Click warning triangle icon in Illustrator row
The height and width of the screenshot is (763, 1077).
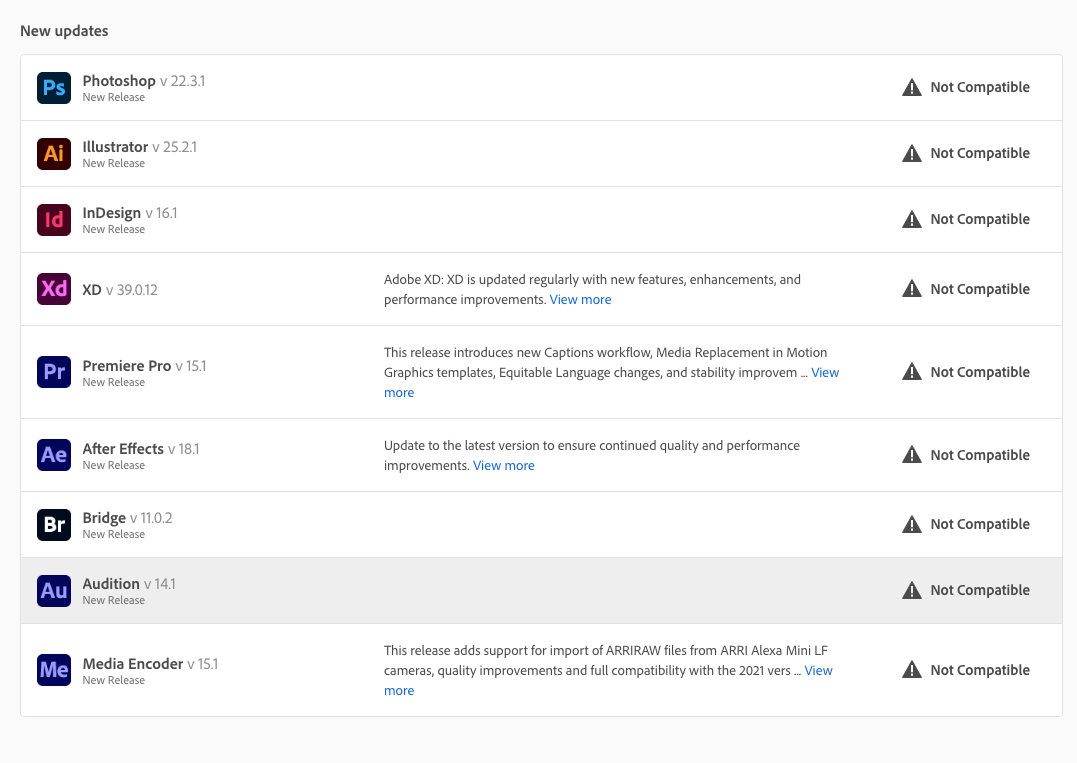pyautogui.click(x=911, y=153)
